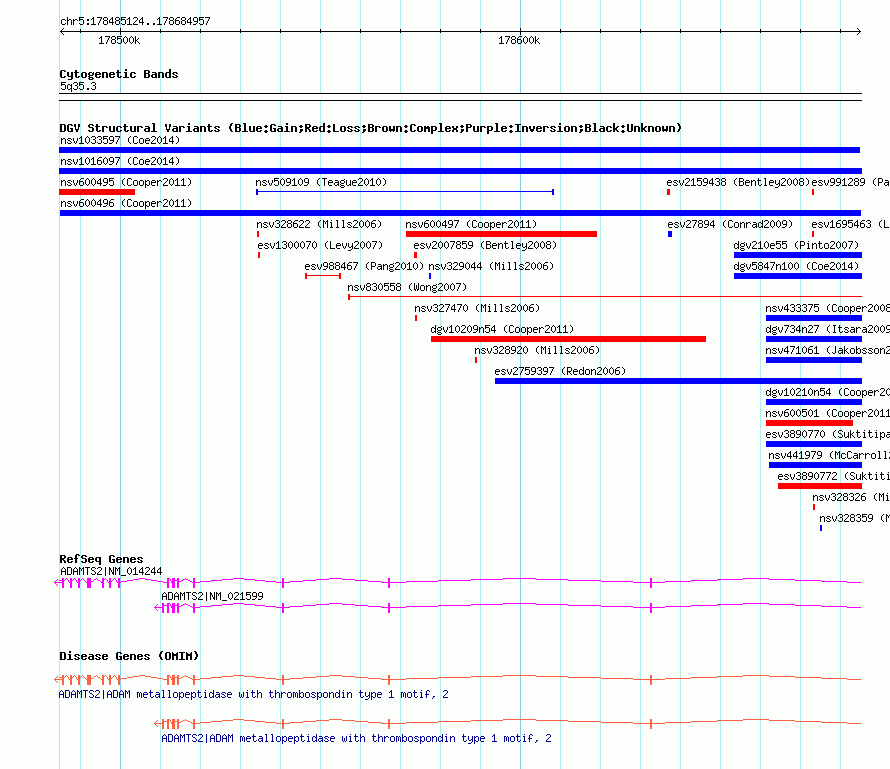This screenshot has width=890, height=769.
Task: Open the second OMIM ADAMTS2 metallopeptidase link
Action: point(356,739)
